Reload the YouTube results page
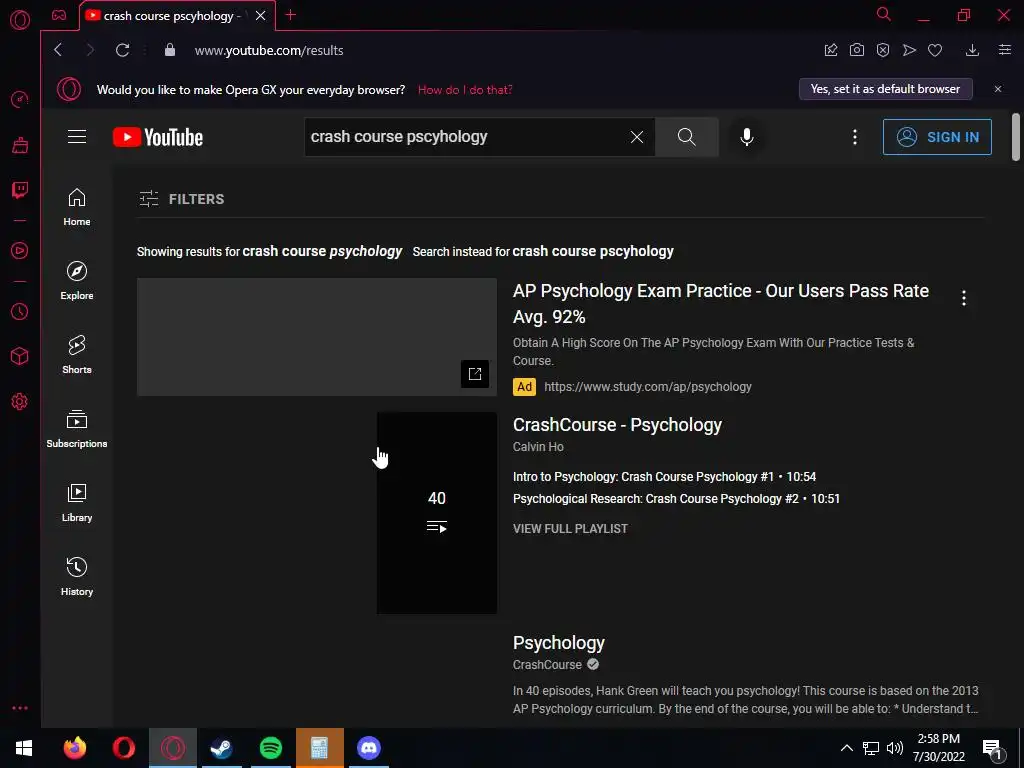The height and width of the screenshot is (768, 1024). [x=122, y=50]
